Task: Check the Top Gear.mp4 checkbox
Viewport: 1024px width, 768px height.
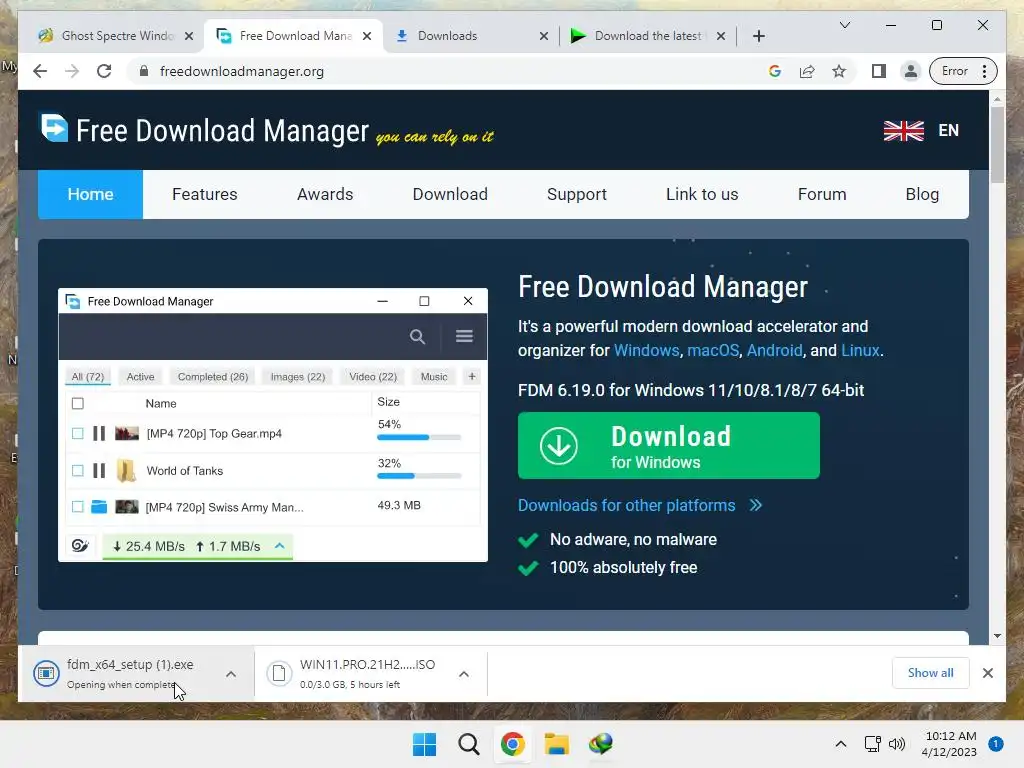Action: coord(78,434)
